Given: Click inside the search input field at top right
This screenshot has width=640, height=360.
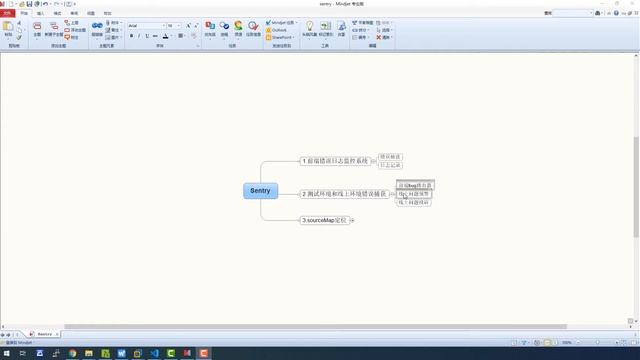Looking at the screenshot, I should (x=573, y=13).
